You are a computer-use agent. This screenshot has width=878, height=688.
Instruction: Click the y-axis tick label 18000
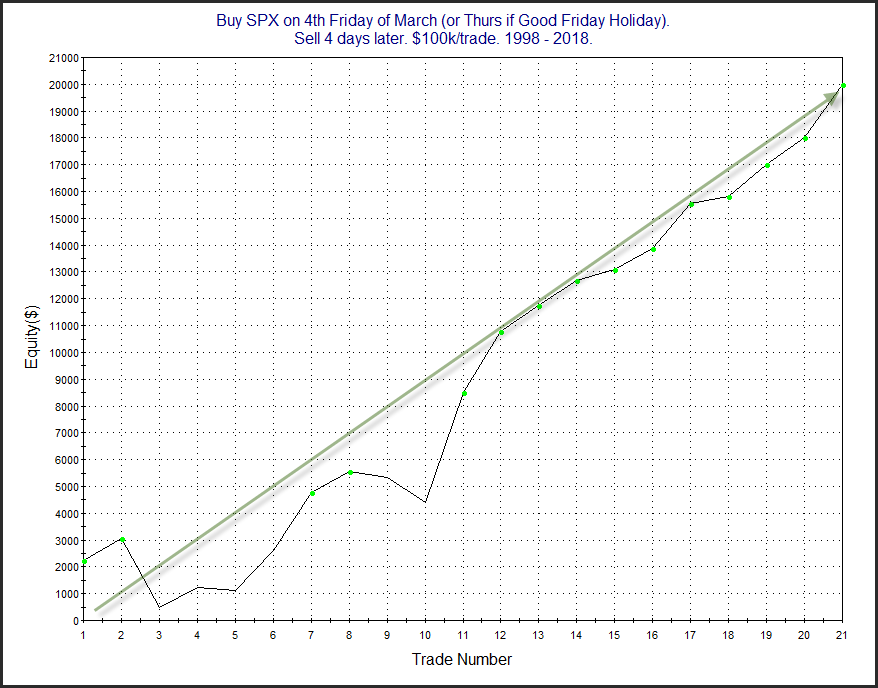click(64, 138)
